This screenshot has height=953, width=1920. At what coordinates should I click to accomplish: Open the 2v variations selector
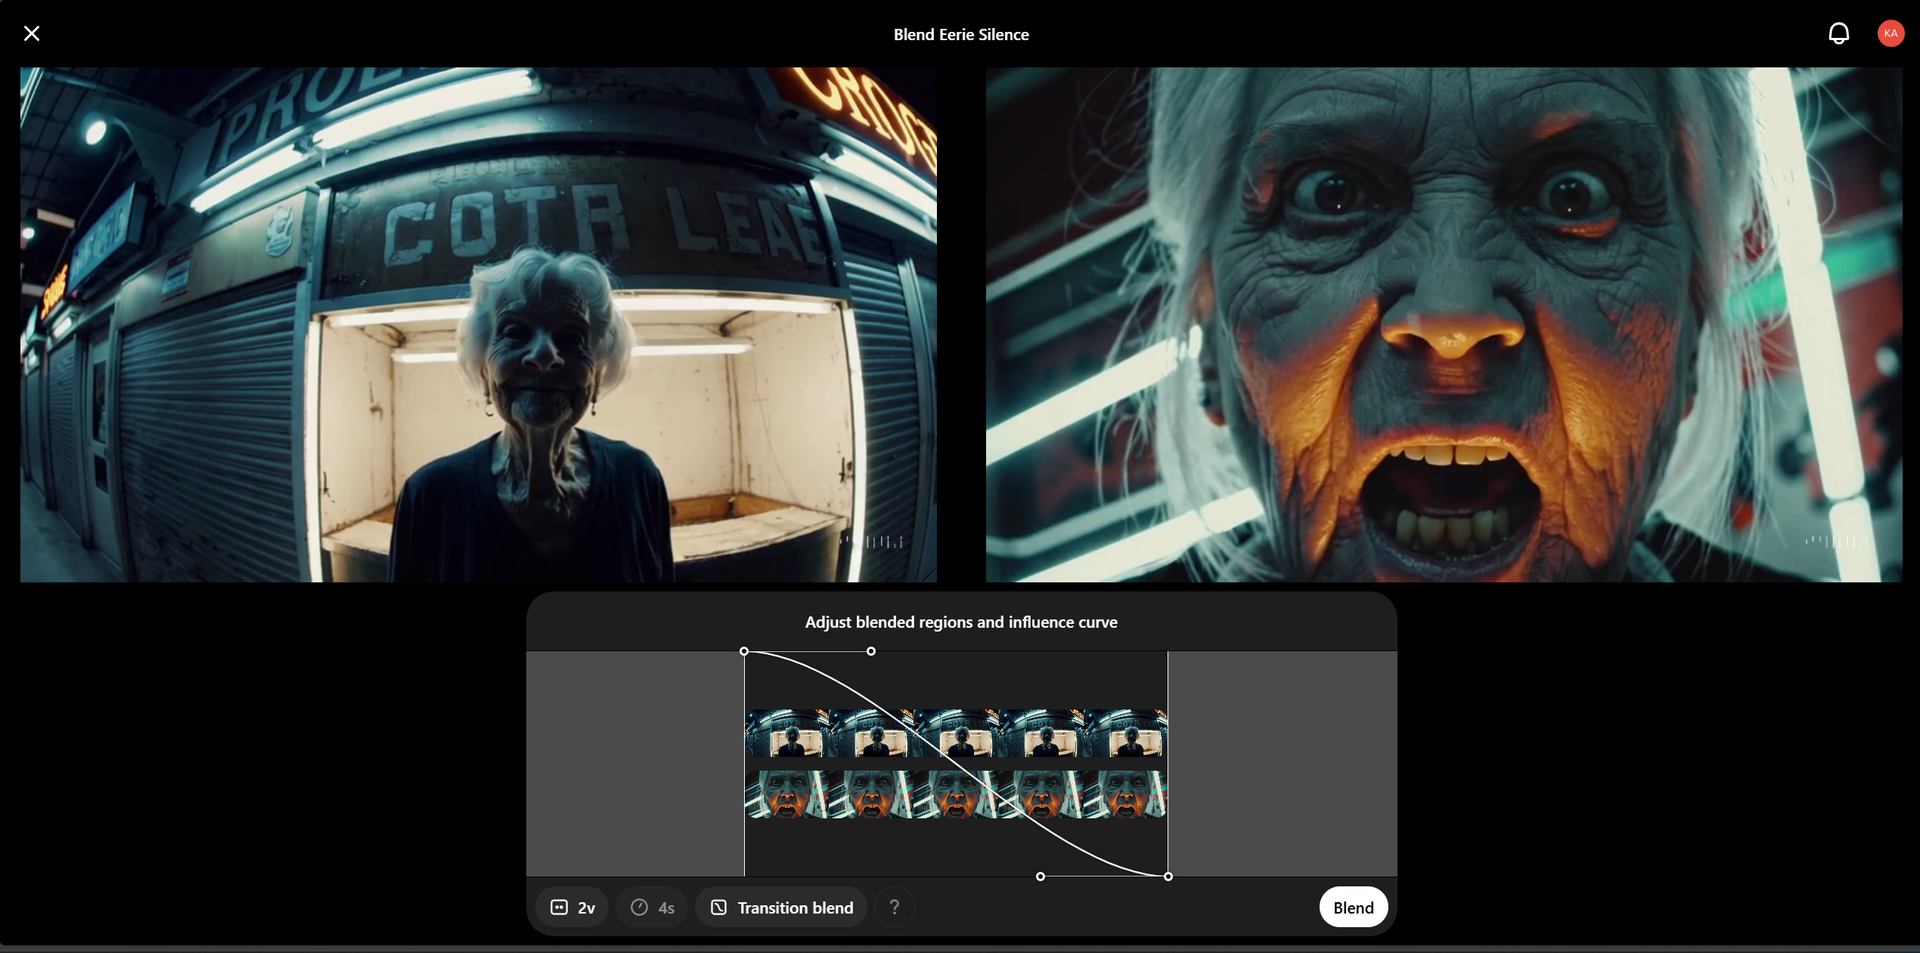click(572, 907)
